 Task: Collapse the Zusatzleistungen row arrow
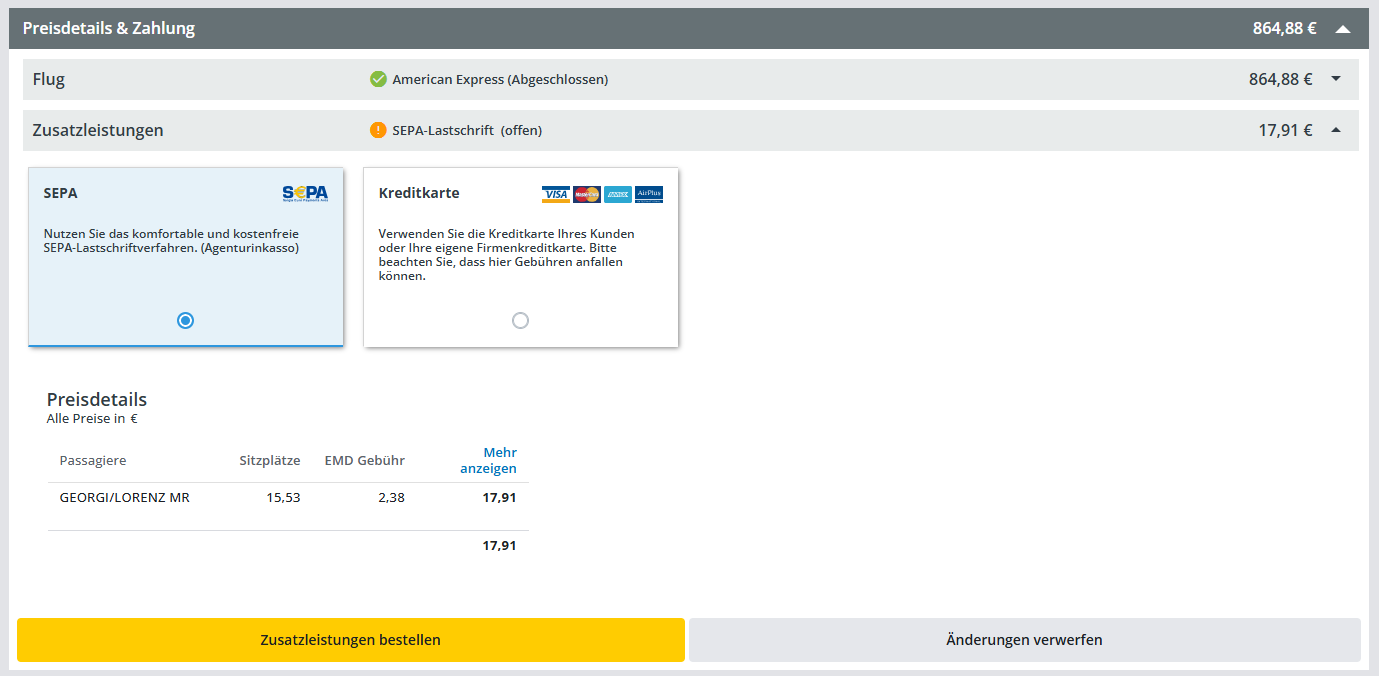click(x=1336, y=130)
